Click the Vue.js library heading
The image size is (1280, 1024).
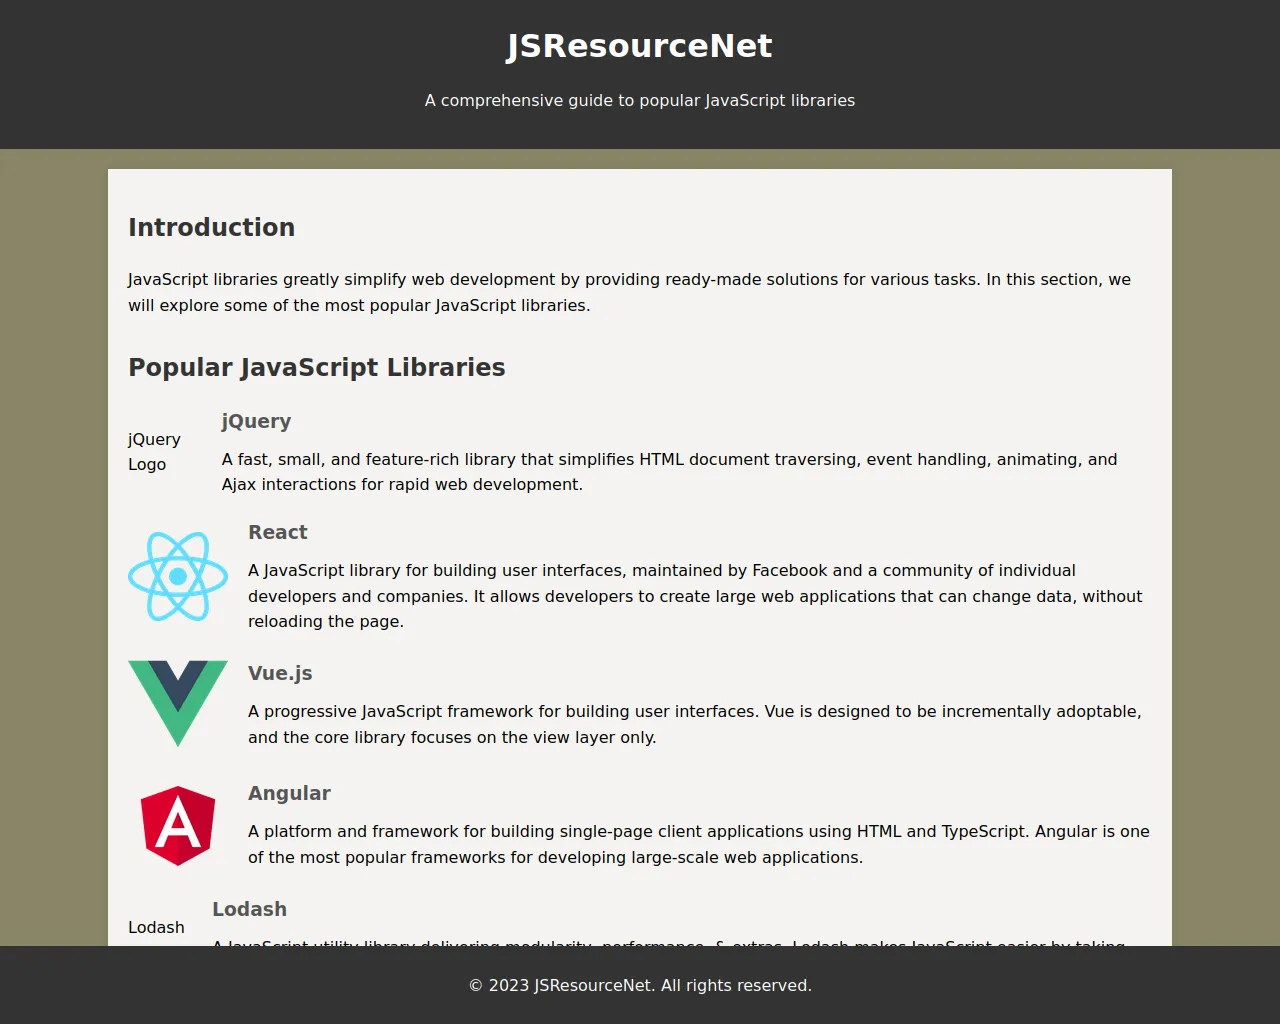280,673
